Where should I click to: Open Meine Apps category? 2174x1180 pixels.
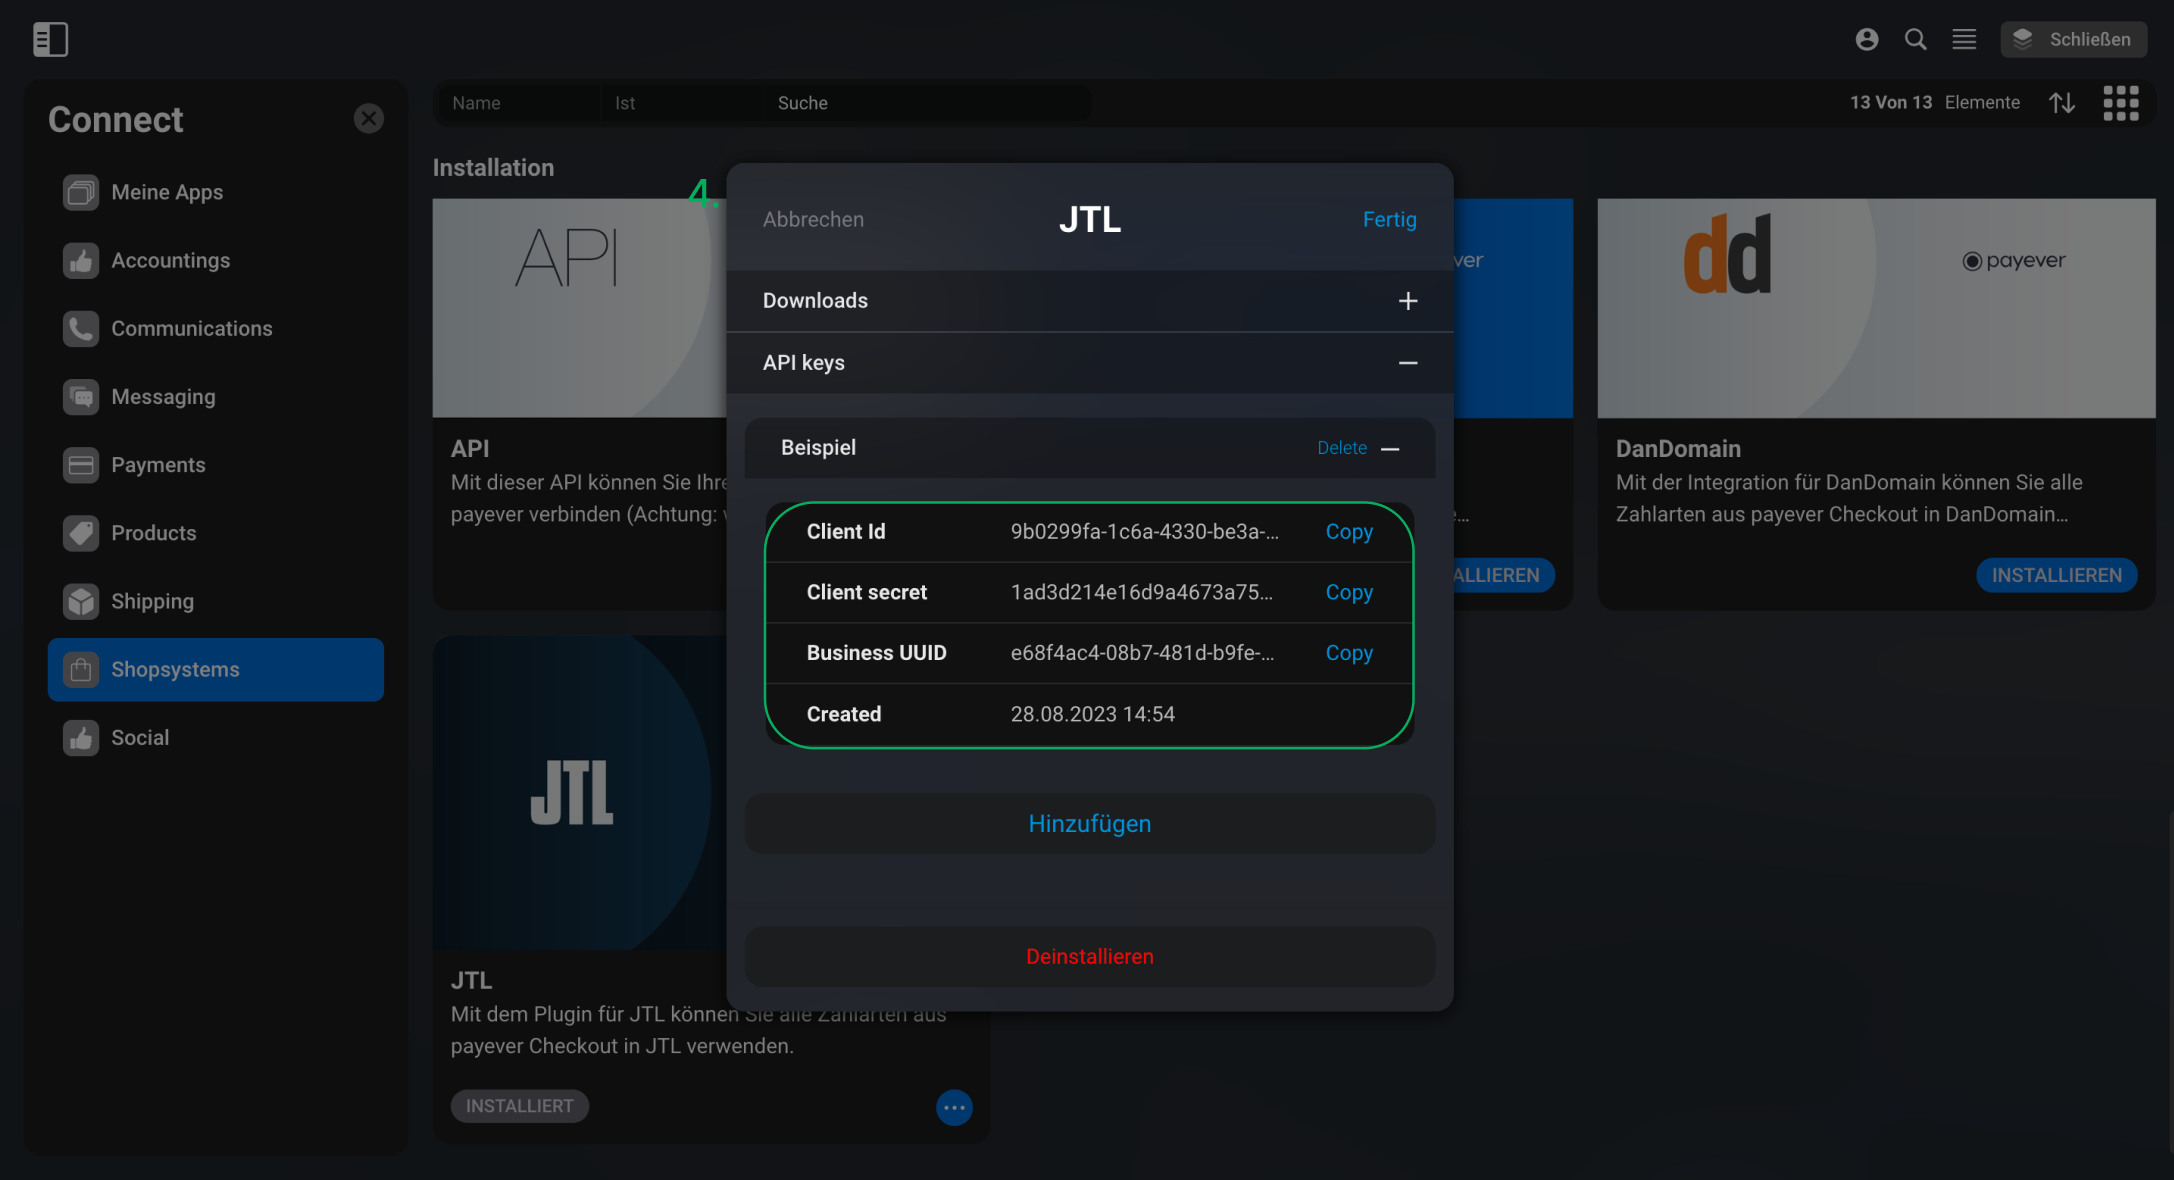click(216, 192)
